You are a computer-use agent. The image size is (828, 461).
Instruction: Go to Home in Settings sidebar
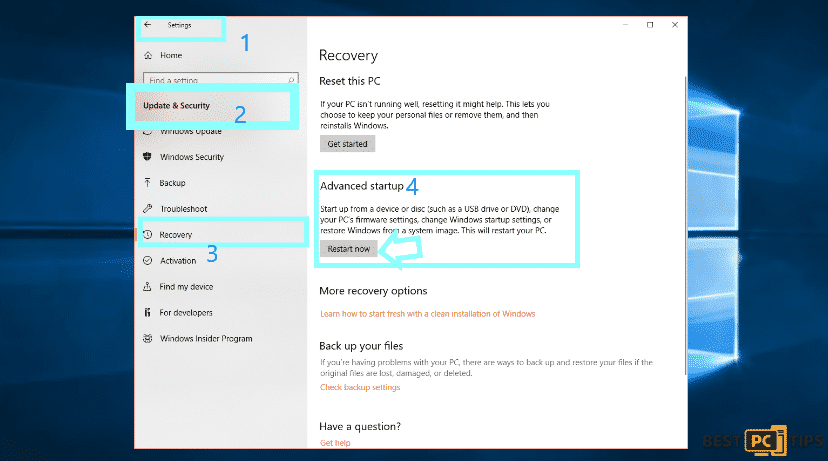[x=171, y=55]
